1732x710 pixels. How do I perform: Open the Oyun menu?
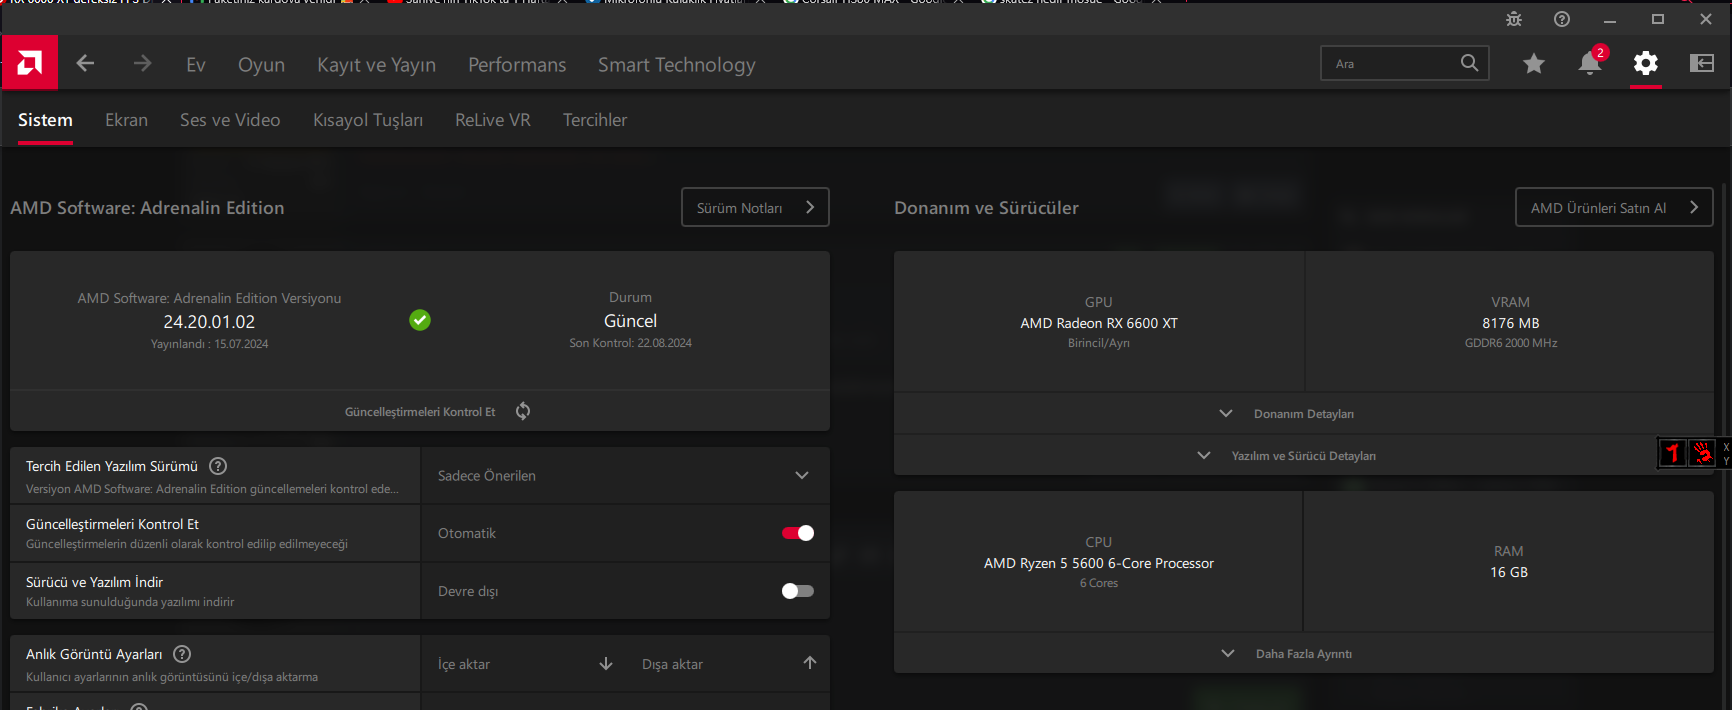click(261, 65)
